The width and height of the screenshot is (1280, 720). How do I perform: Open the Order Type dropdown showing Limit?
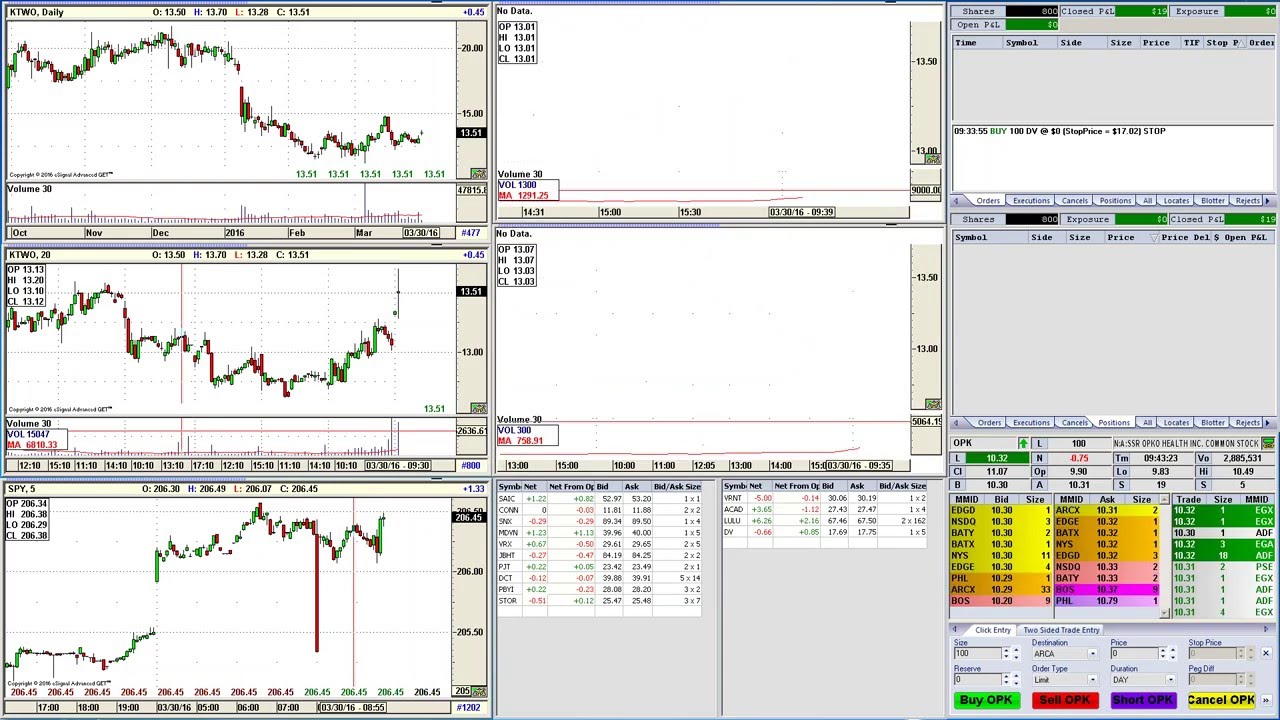(x=1092, y=680)
